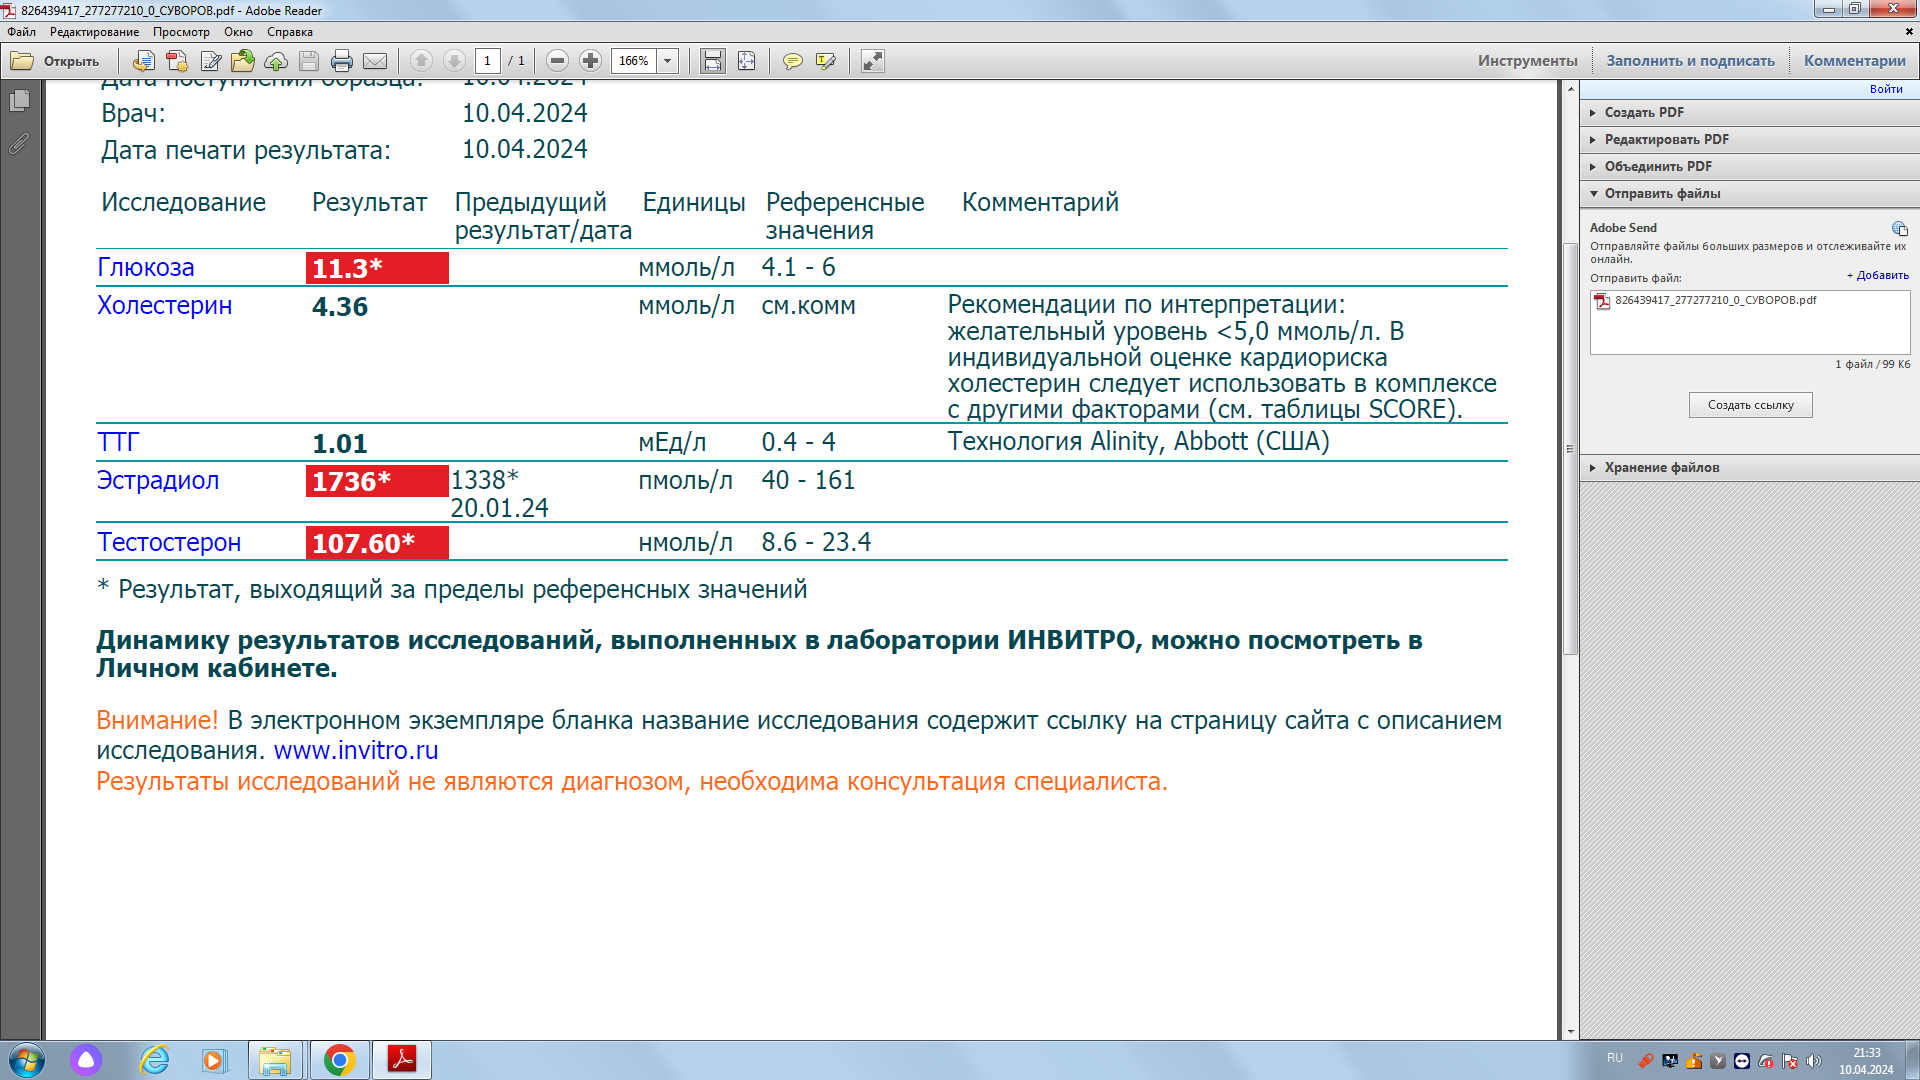Image resolution: width=1920 pixels, height=1080 pixels.
Task: Switch to read mode (expand arrows icon)
Action: click(873, 61)
